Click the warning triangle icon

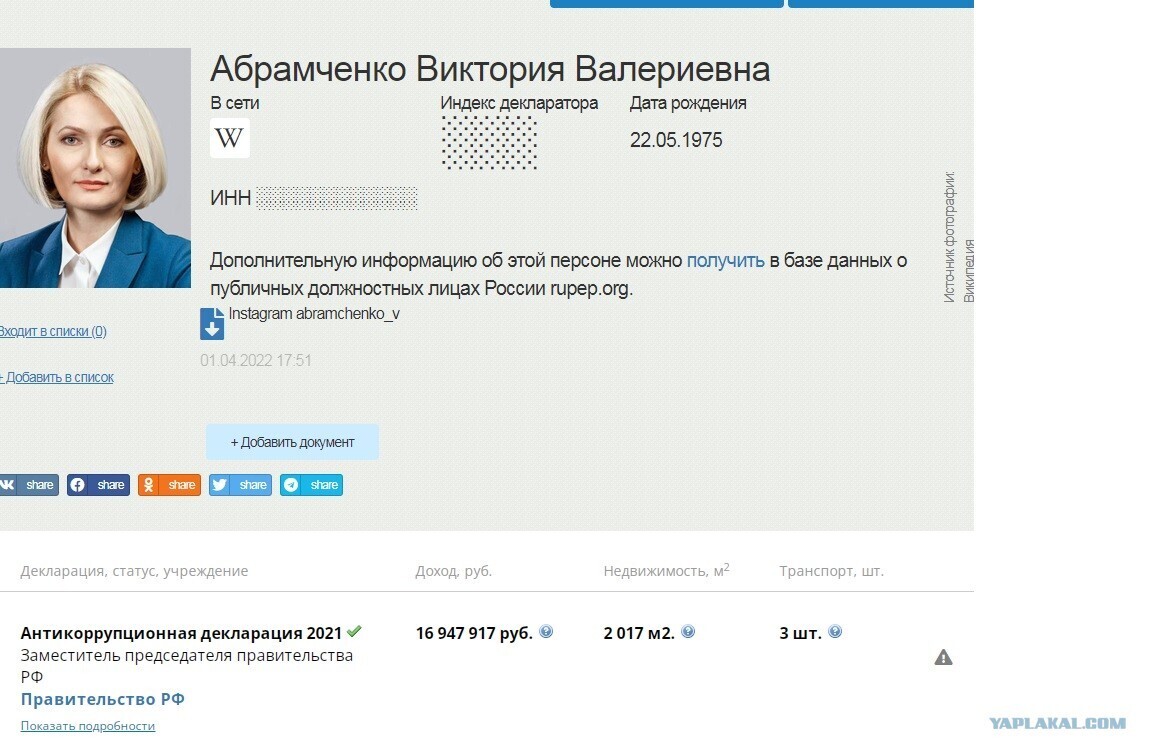pyautogui.click(x=944, y=658)
